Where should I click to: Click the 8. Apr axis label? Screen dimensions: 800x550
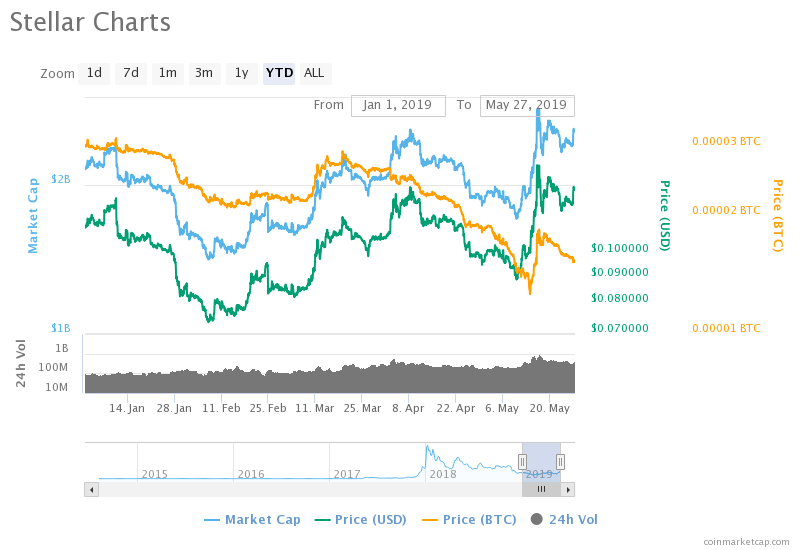coord(408,409)
